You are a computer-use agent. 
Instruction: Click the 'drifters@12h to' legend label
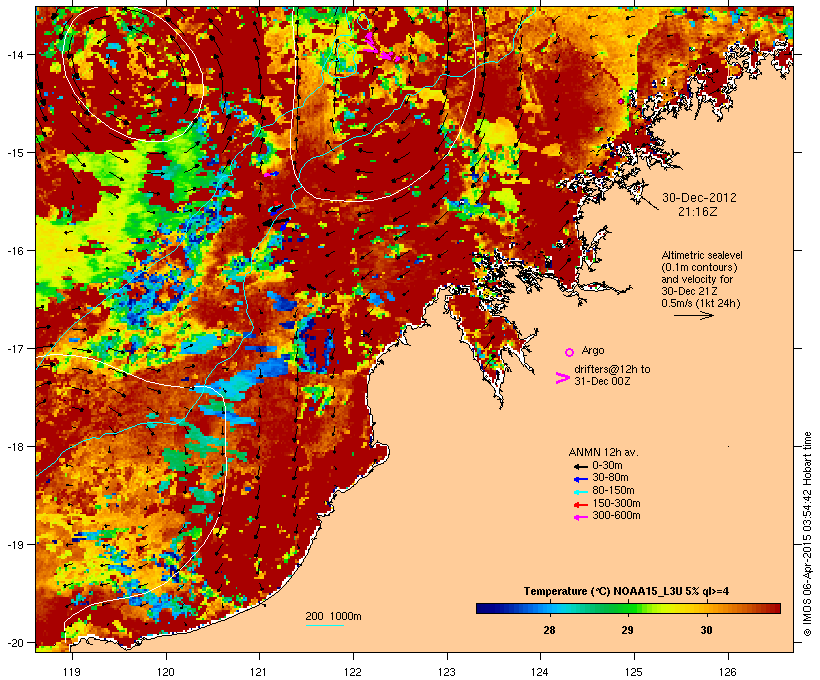612,369
